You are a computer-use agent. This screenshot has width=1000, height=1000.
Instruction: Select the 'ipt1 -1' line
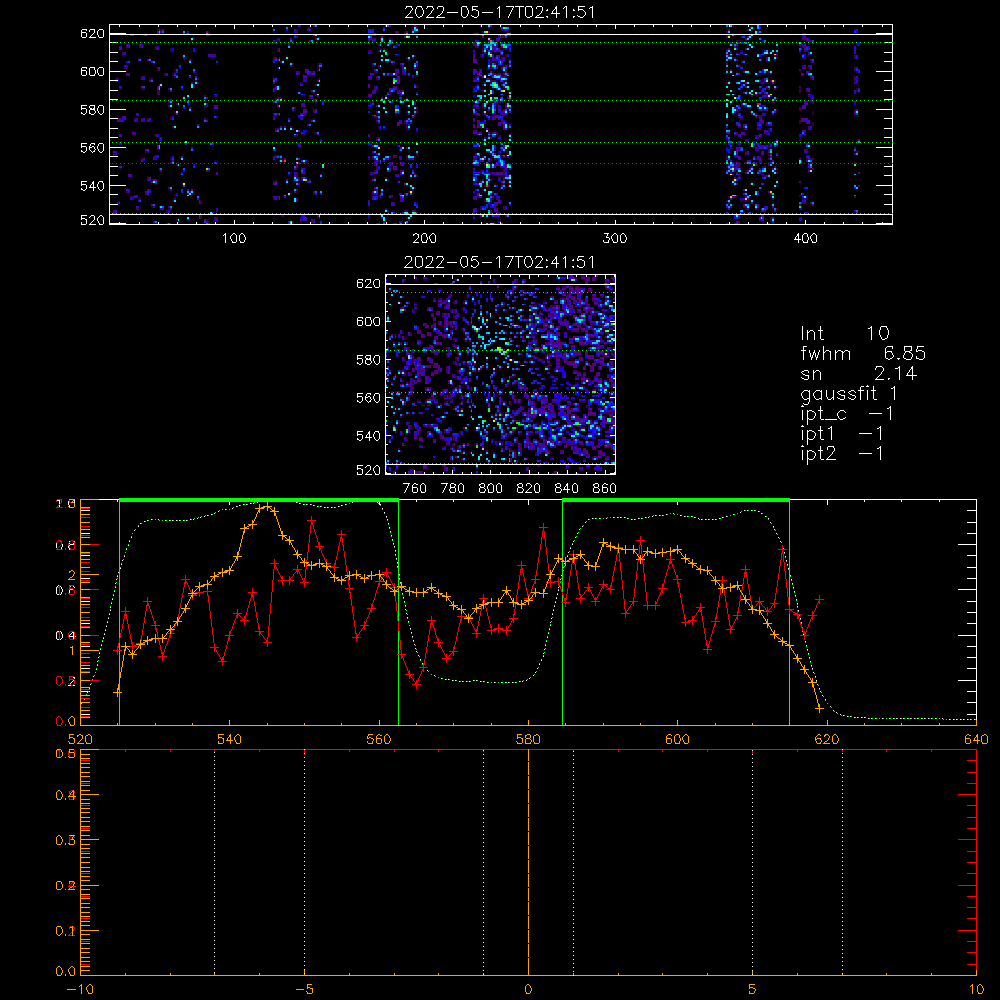[x=842, y=434]
